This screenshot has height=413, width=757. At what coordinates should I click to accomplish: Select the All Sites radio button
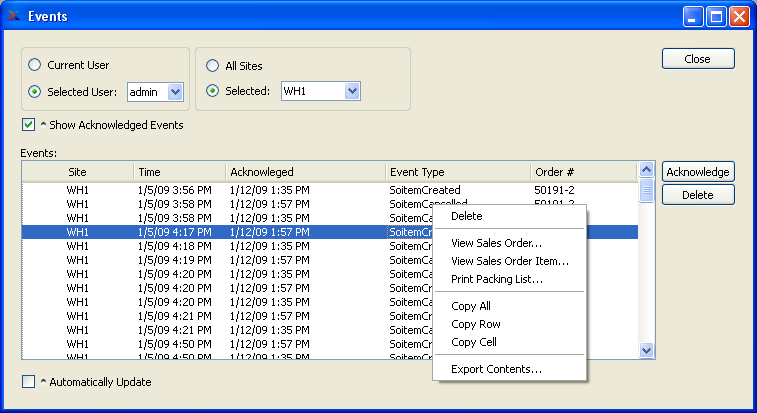213,65
